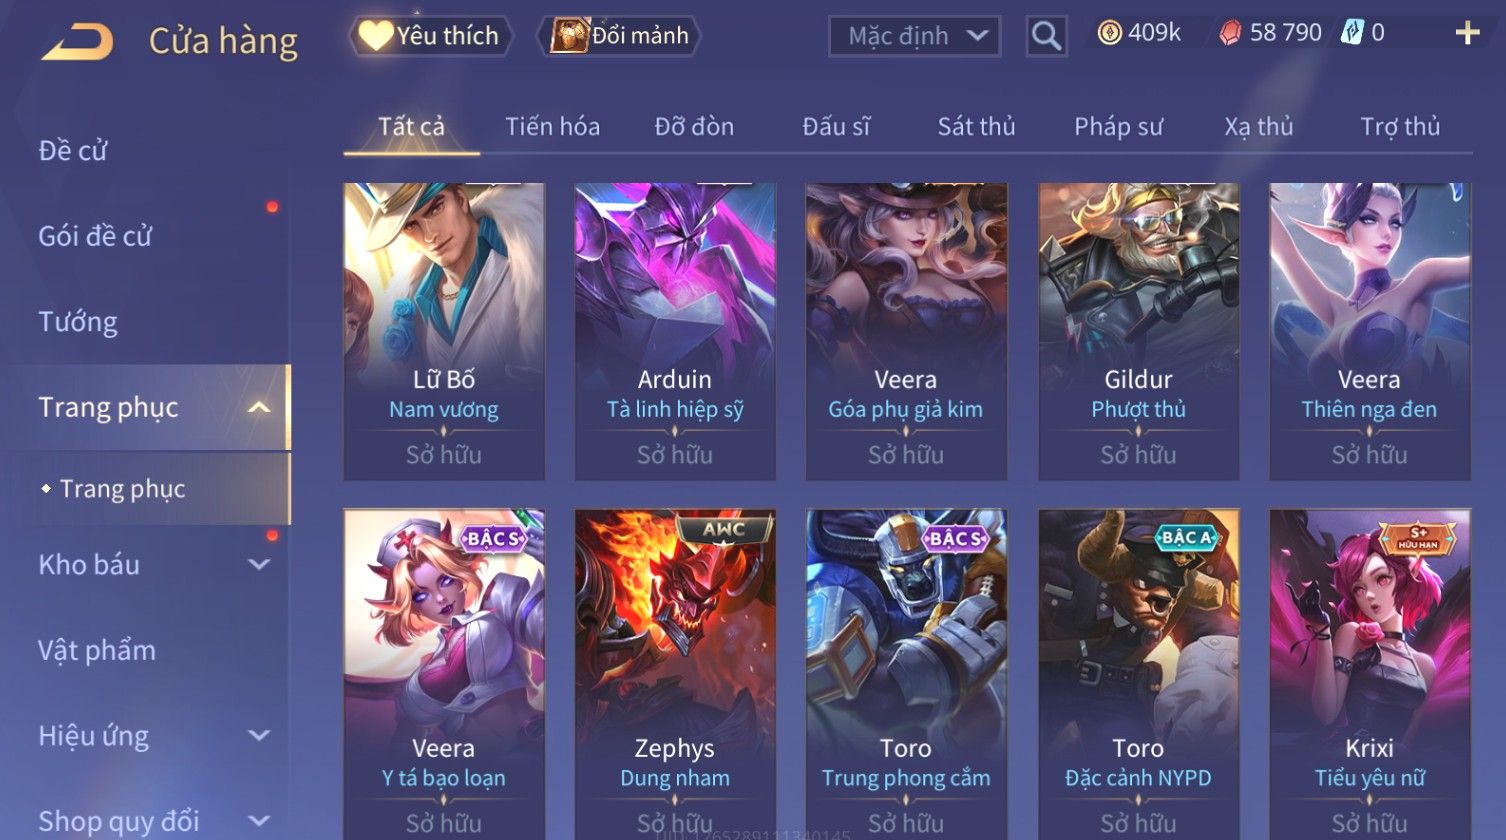This screenshot has height=840, width=1506.
Task: Open Yêu thích favorites heart button
Action: (x=431, y=36)
